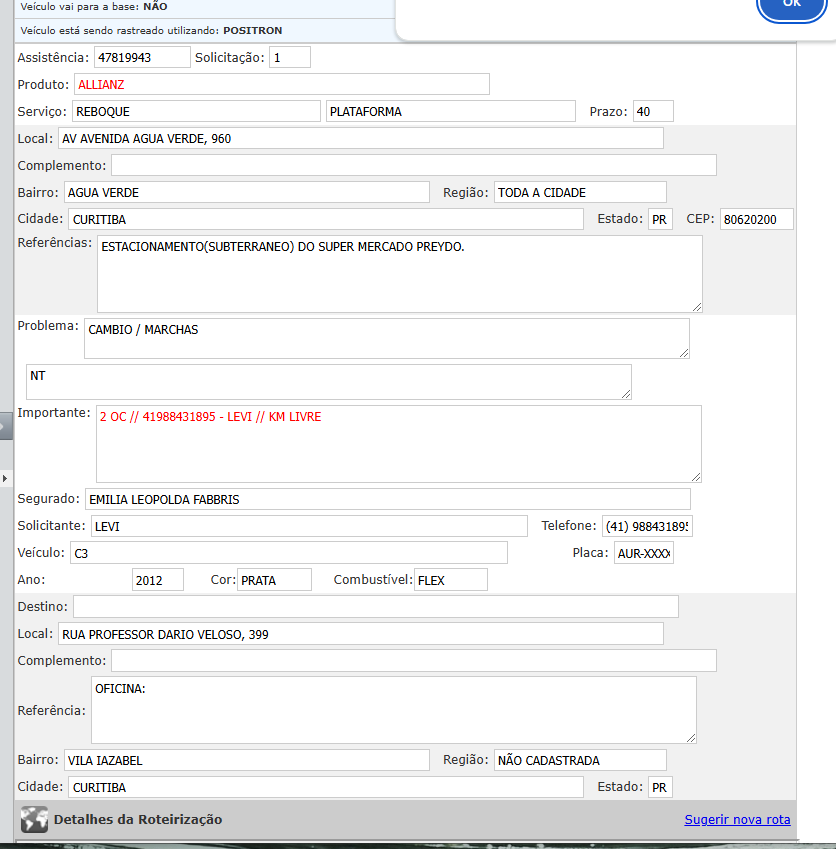
Task: Click the Importante text area with red text
Action: tap(399, 444)
